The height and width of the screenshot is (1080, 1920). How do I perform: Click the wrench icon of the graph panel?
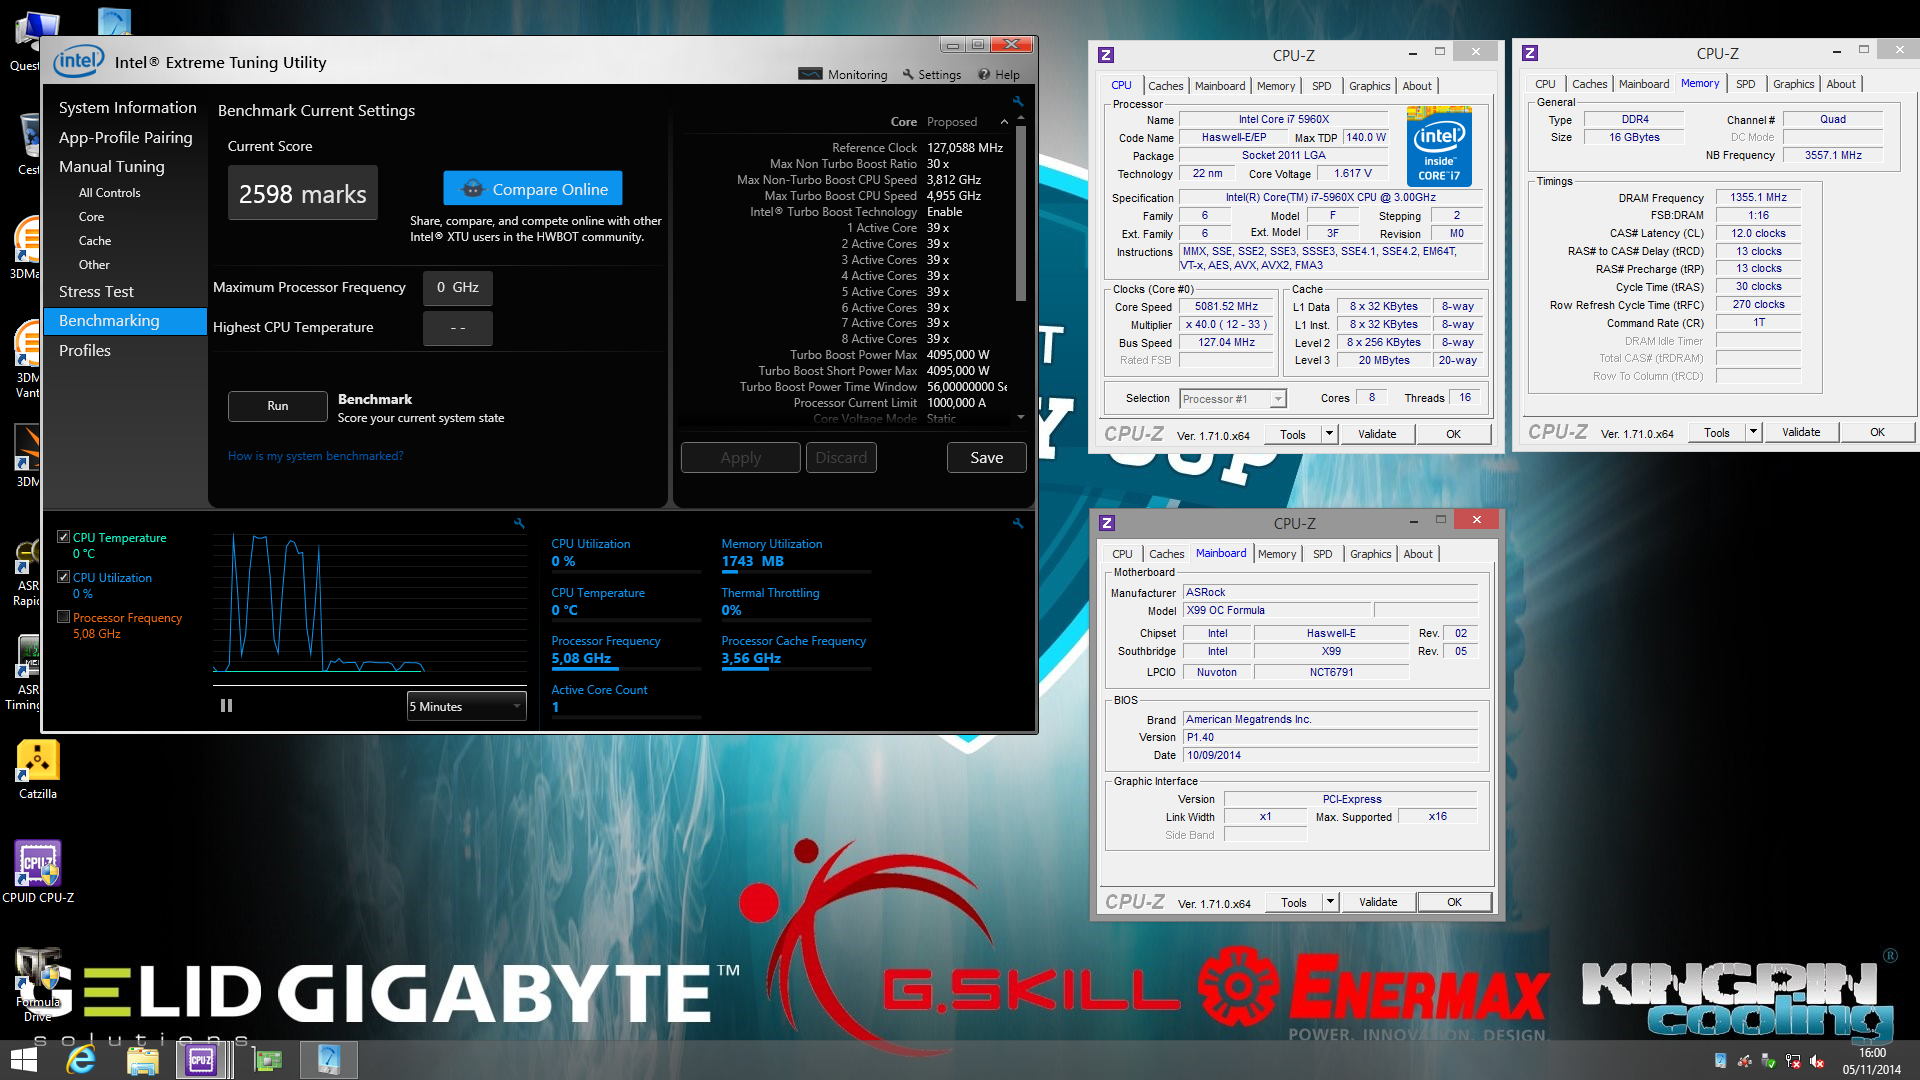(519, 523)
